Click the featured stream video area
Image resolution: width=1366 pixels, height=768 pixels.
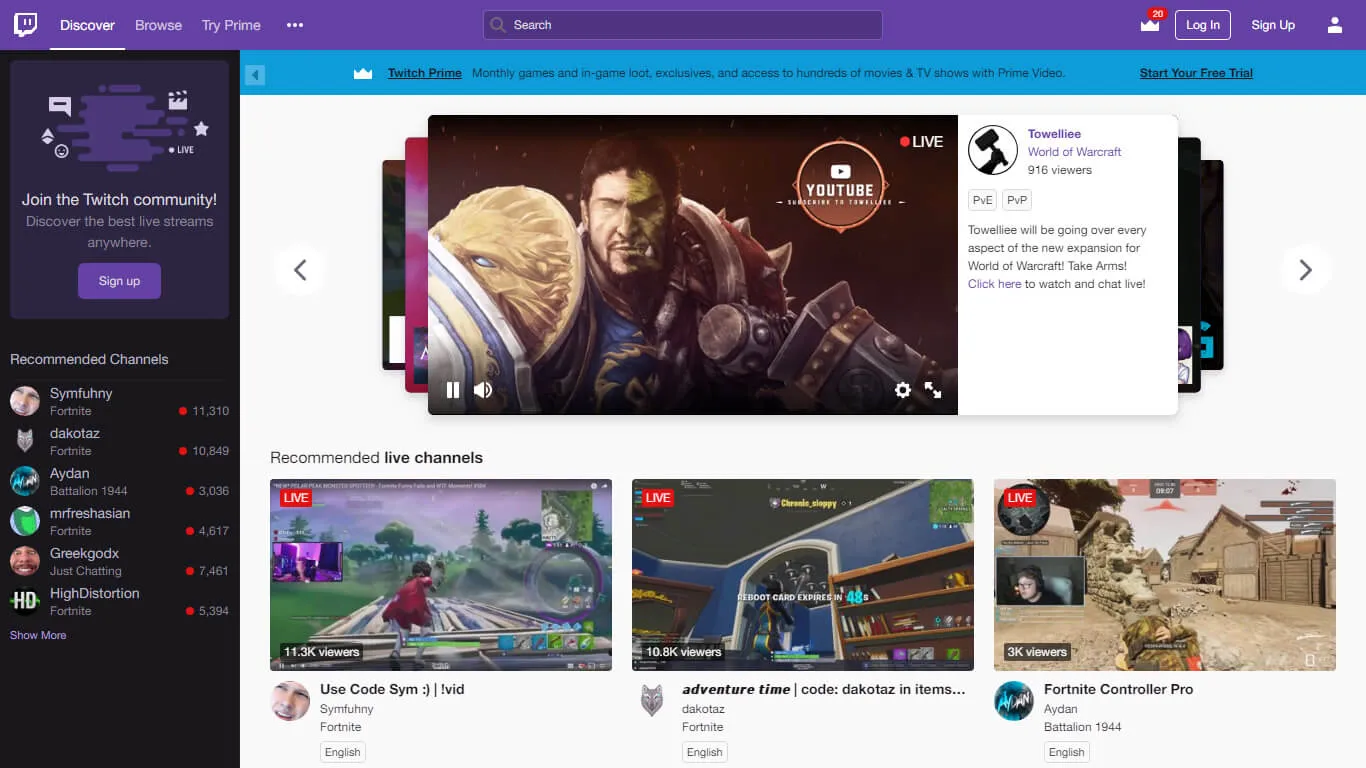693,265
